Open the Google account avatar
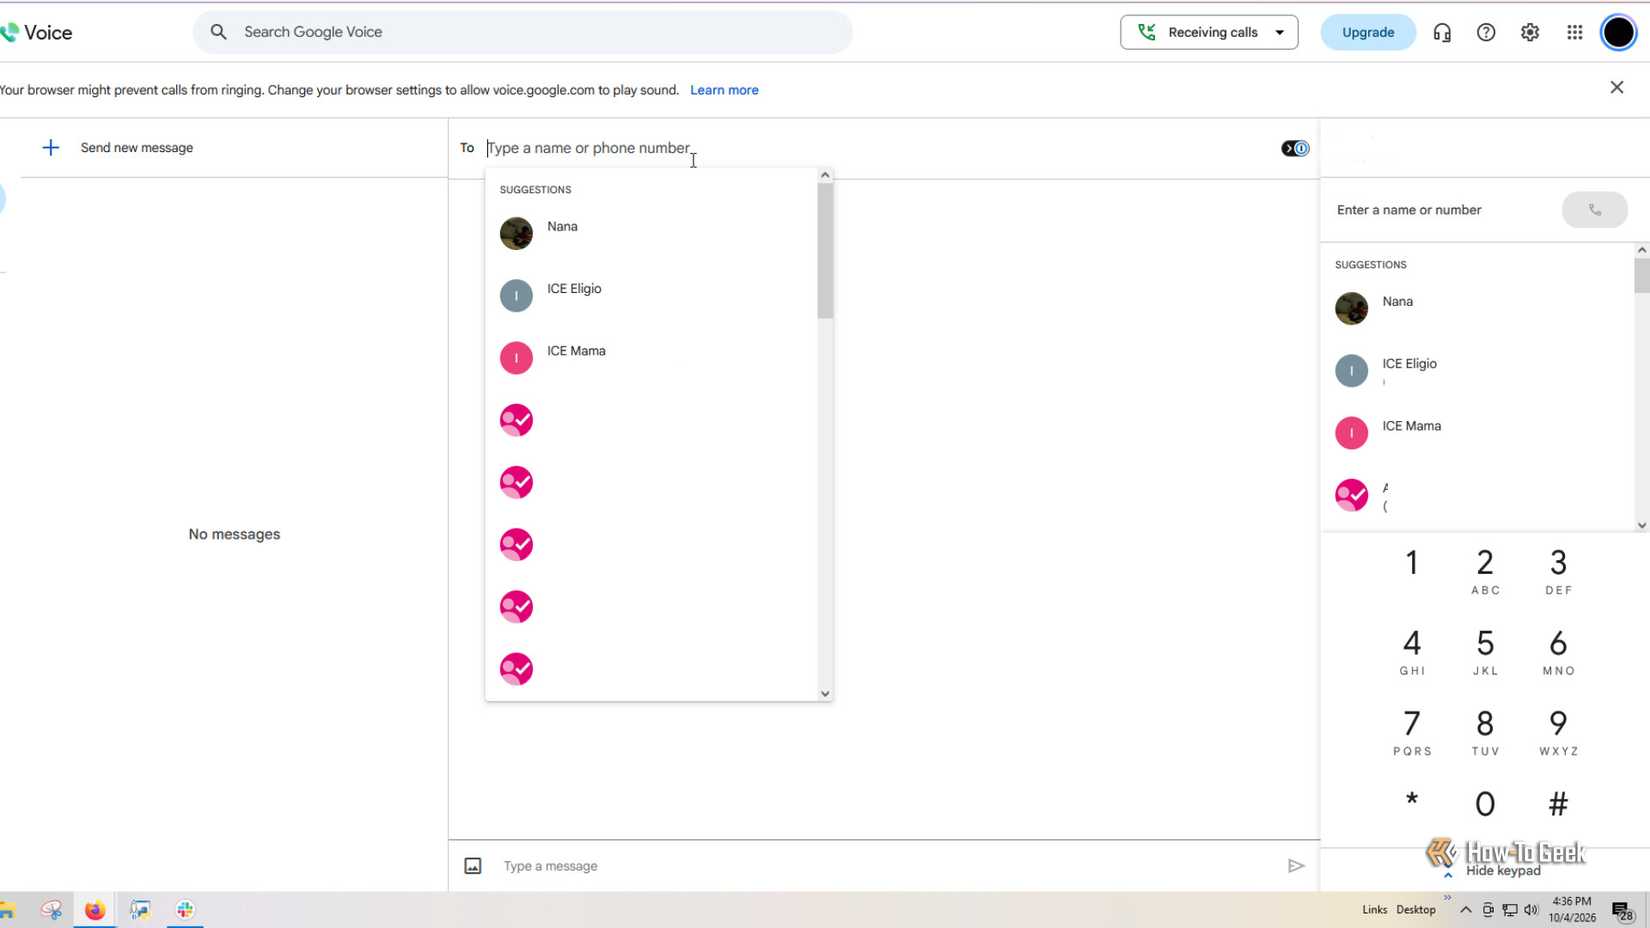 point(1618,32)
